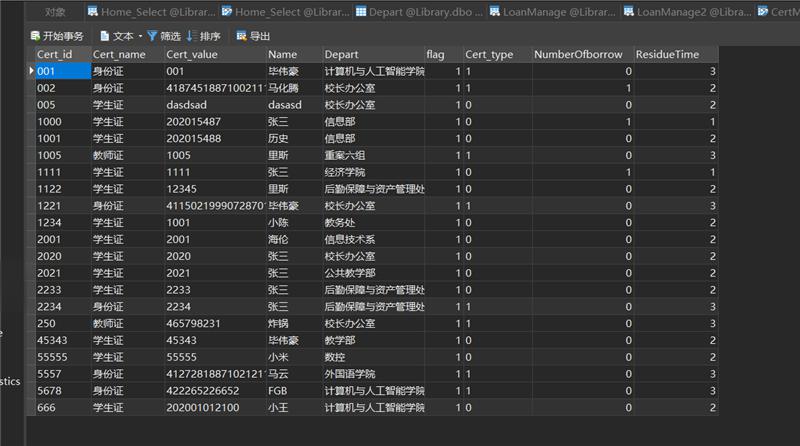The image size is (800, 446).
Task: Click the Depart cell 信息技术系
Action: (373, 239)
